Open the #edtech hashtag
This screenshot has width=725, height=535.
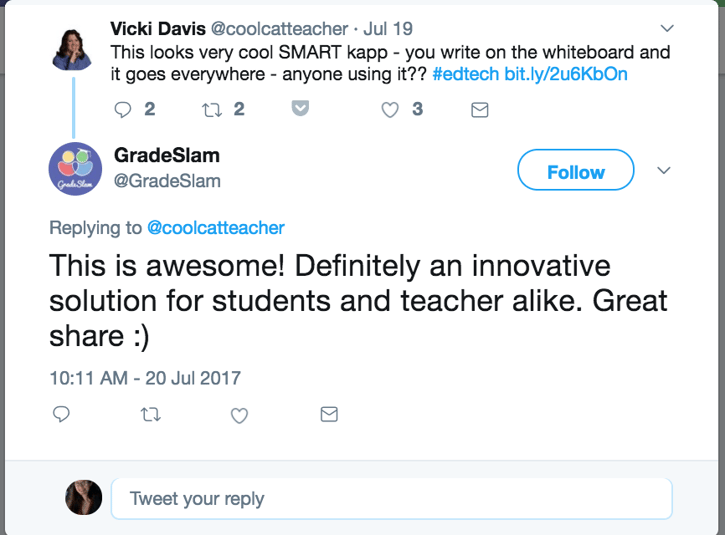465,75
